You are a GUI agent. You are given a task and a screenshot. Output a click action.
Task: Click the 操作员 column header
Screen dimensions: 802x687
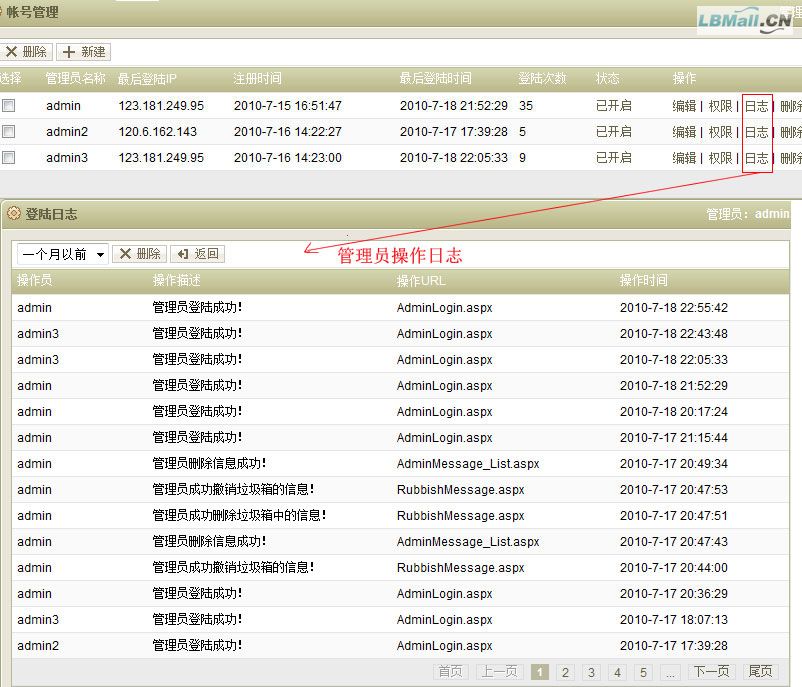pyautogui.click(x=34, y=280)
